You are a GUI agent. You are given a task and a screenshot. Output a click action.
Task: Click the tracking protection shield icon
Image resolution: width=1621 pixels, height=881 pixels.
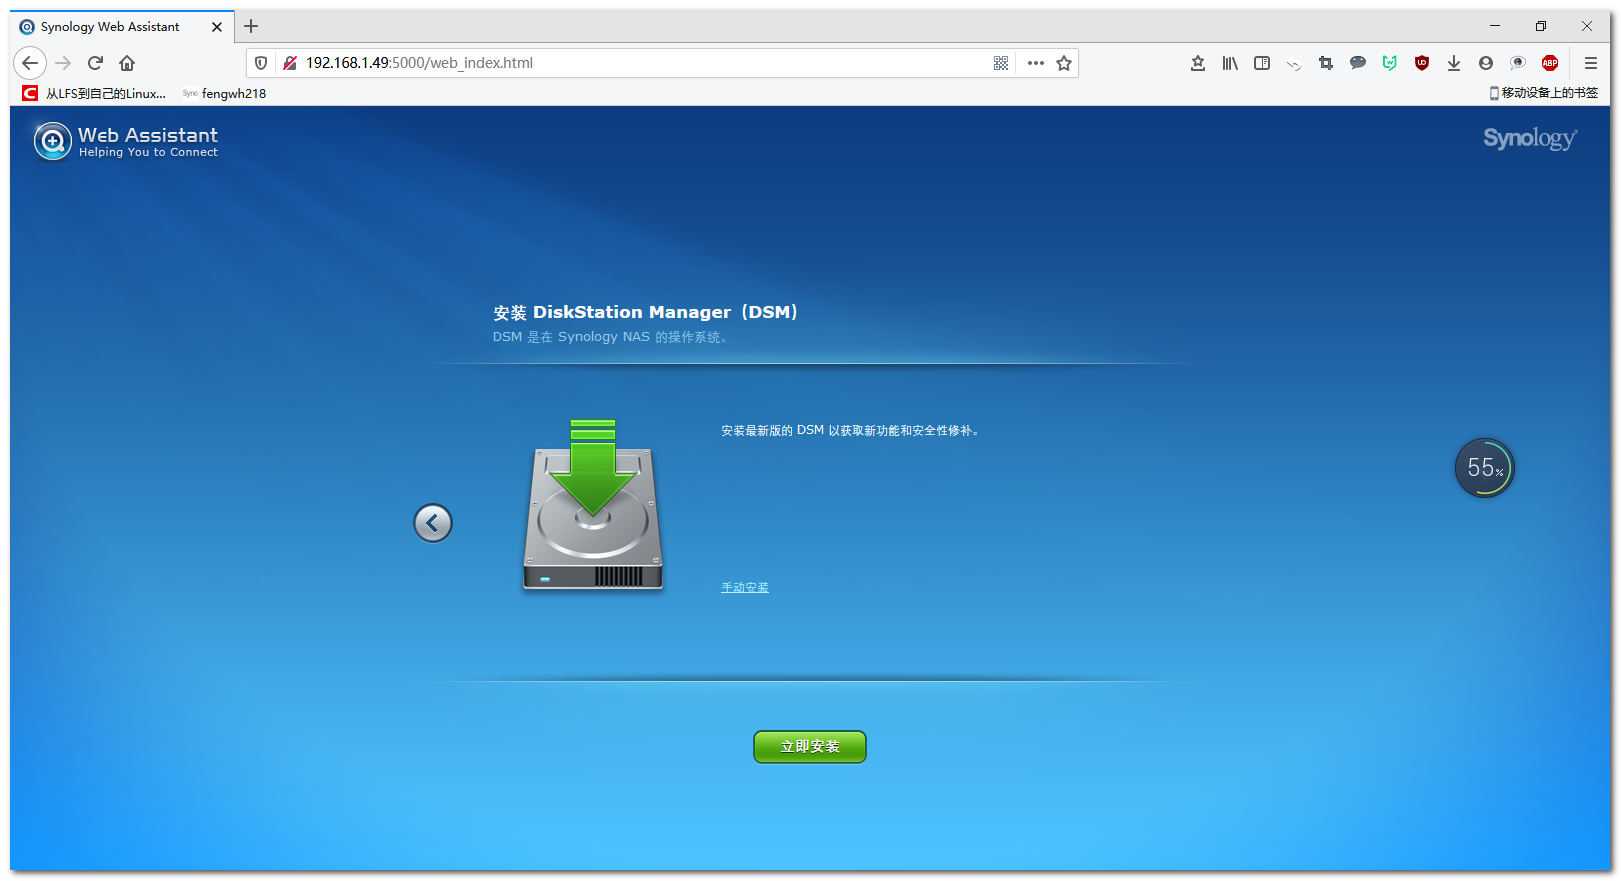pyautogui.click(x=261, y=63)
